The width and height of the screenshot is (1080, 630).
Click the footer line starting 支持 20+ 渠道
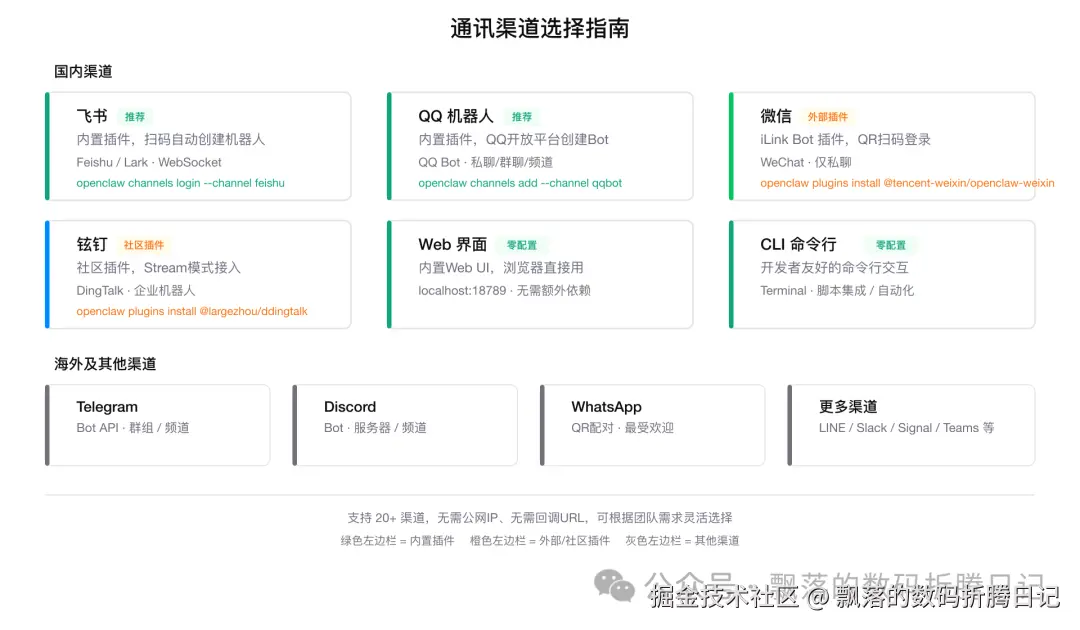(x=539, y=518)
